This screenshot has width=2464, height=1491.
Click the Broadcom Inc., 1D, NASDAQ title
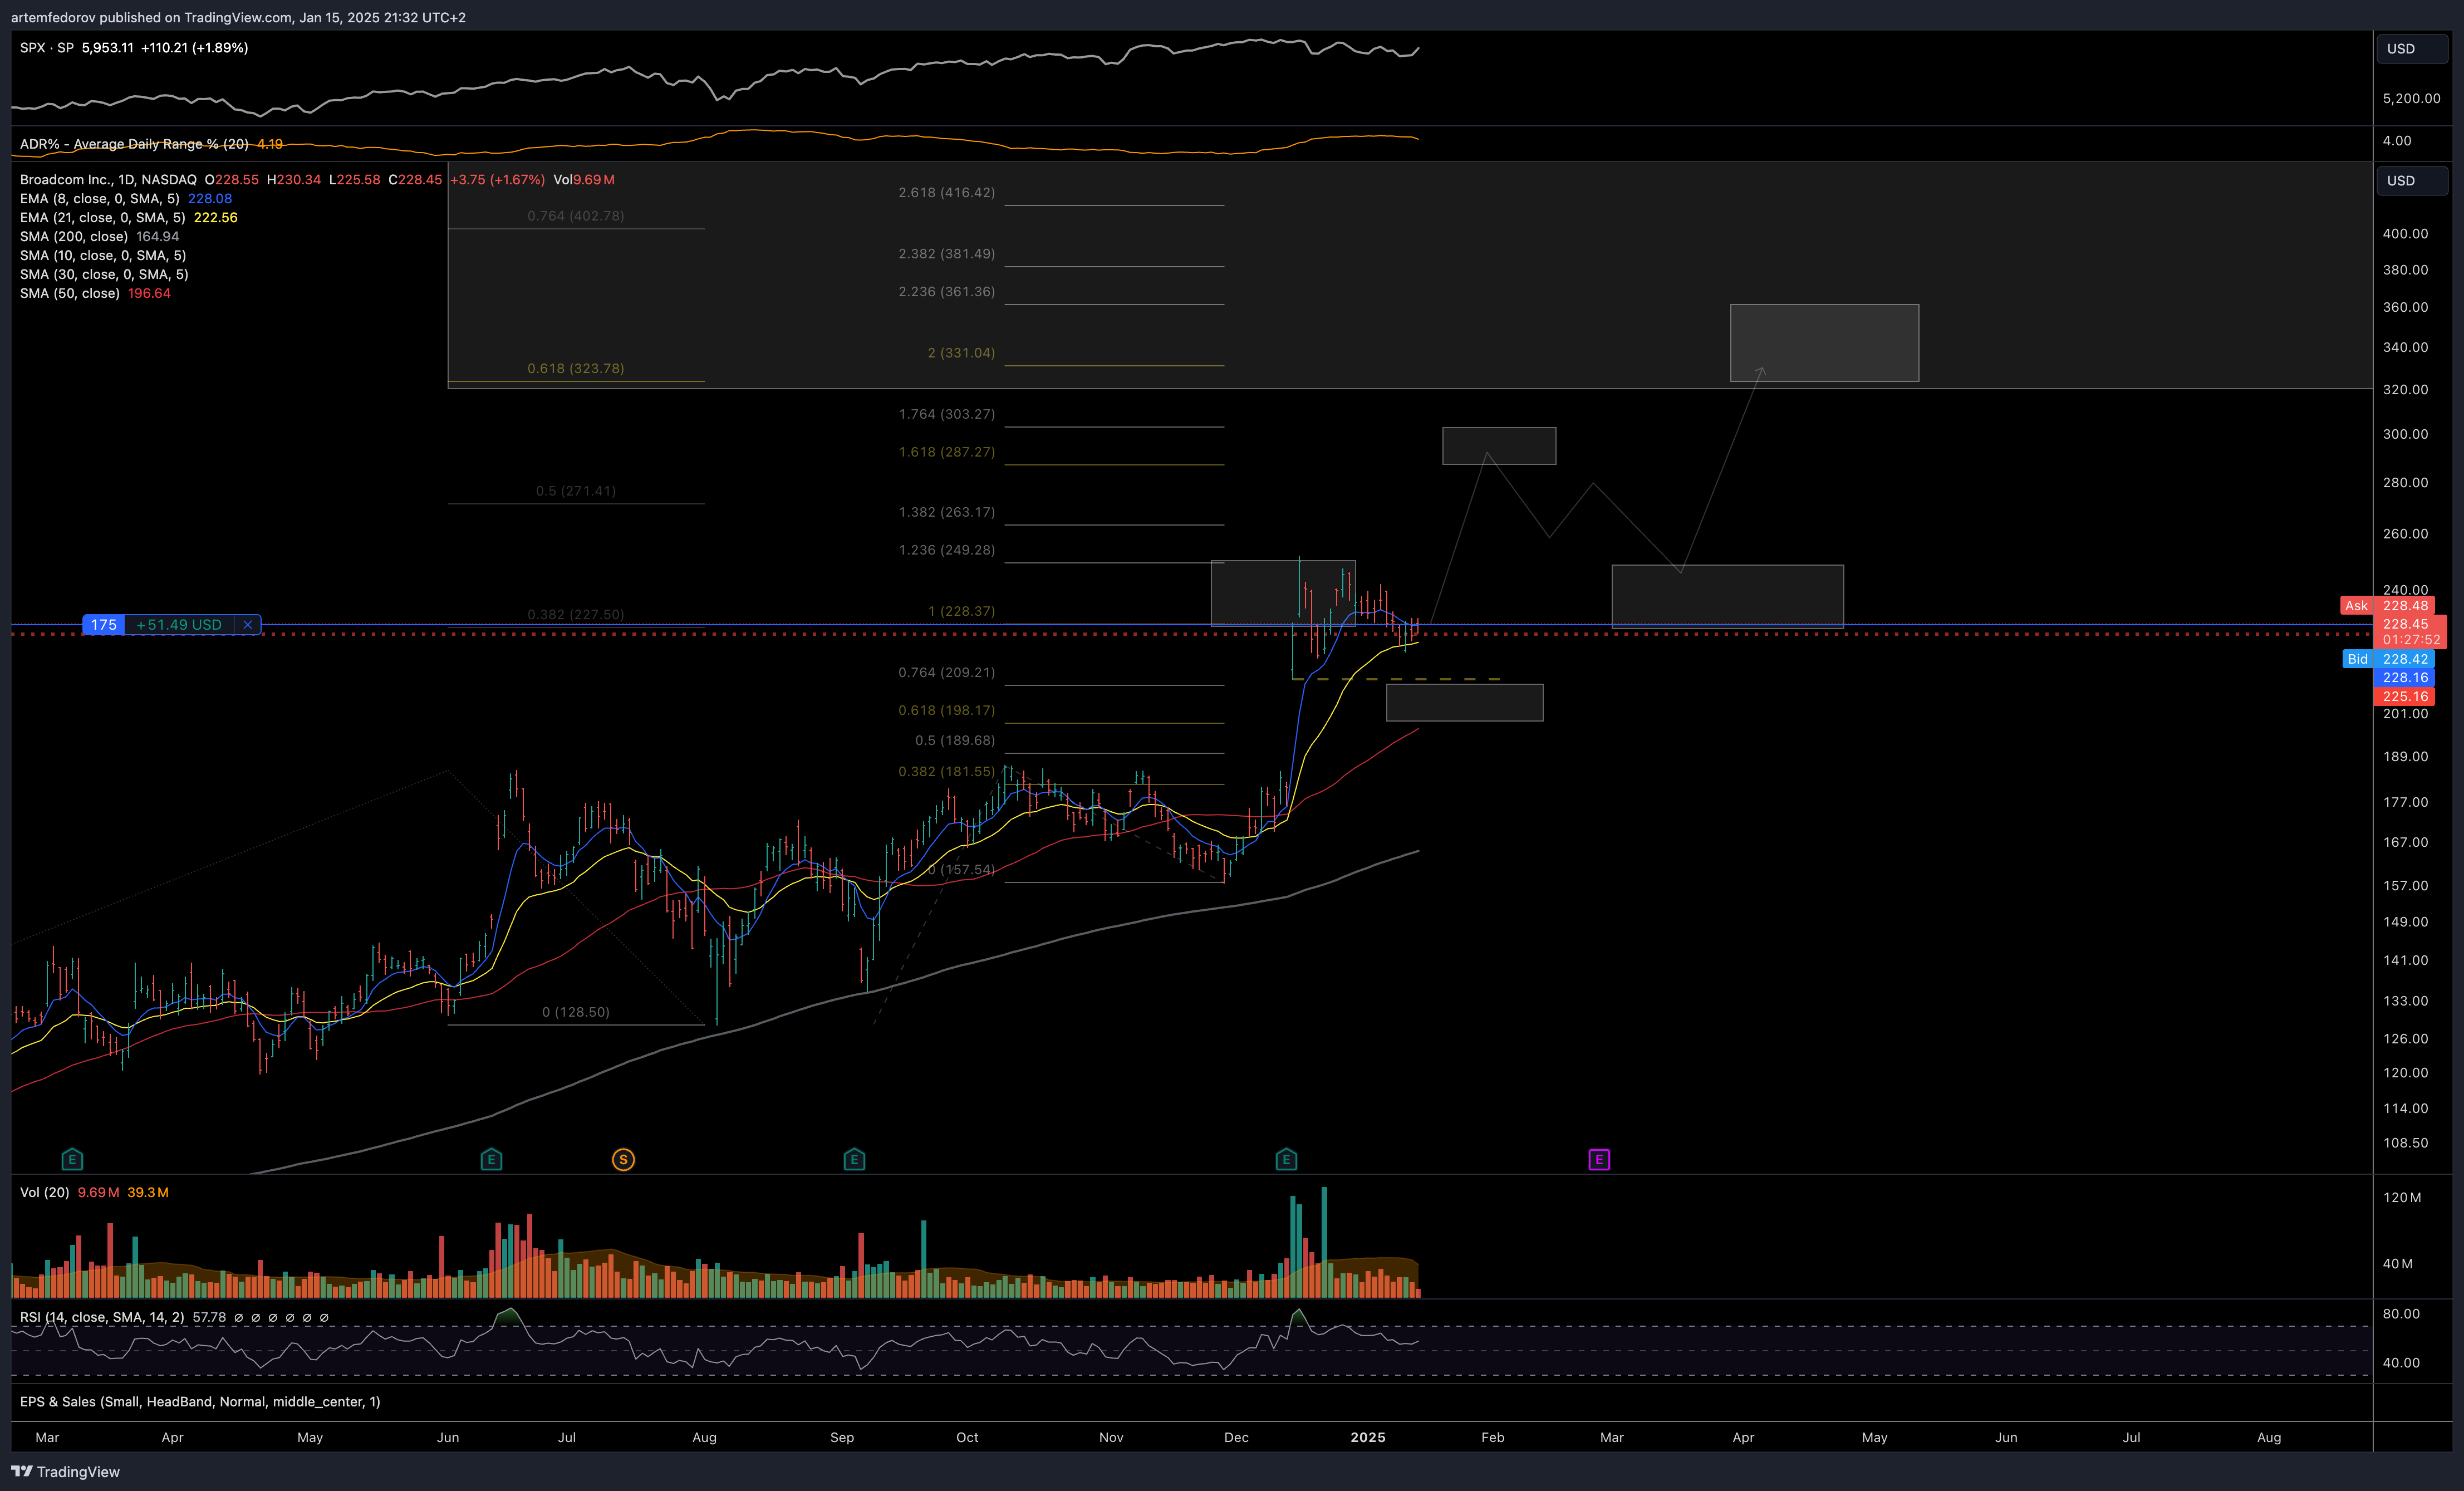click(x=108, y=179)
